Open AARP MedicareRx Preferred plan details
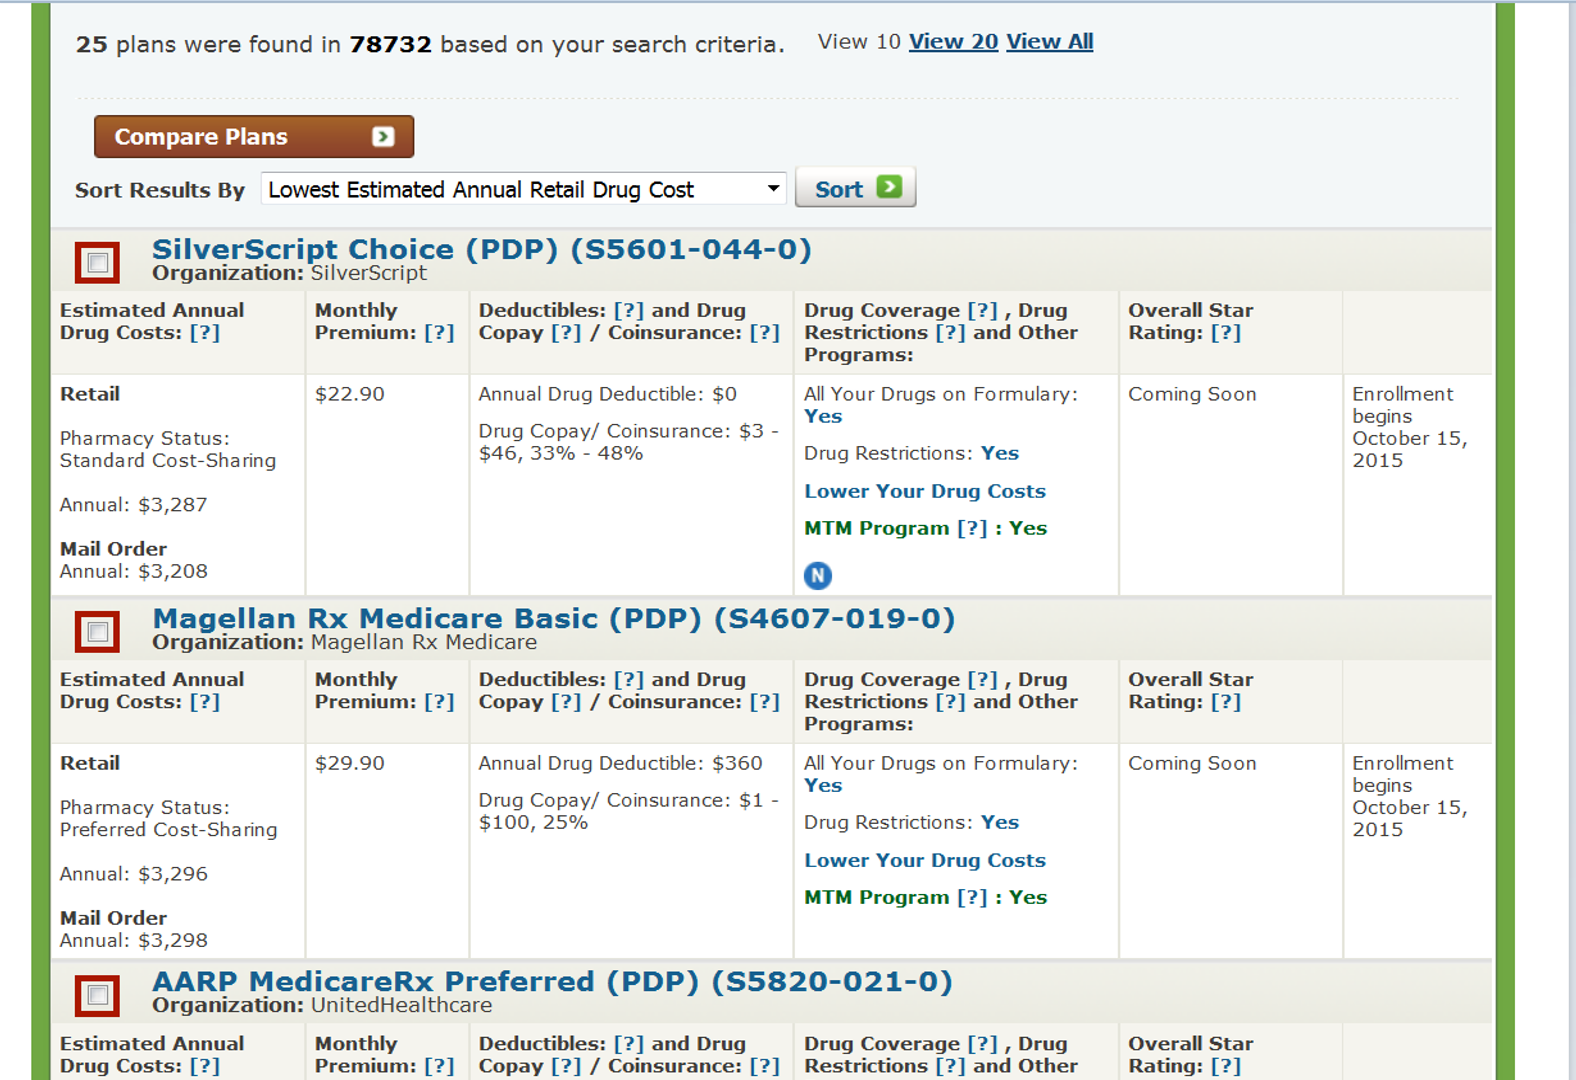This screenshot has height=1080, width=1576. point(552,982)
